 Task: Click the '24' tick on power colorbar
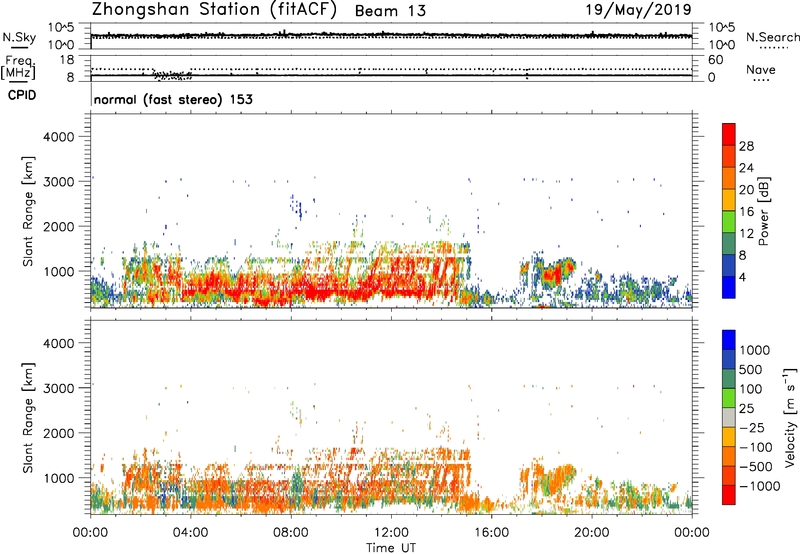pos(746,168)
